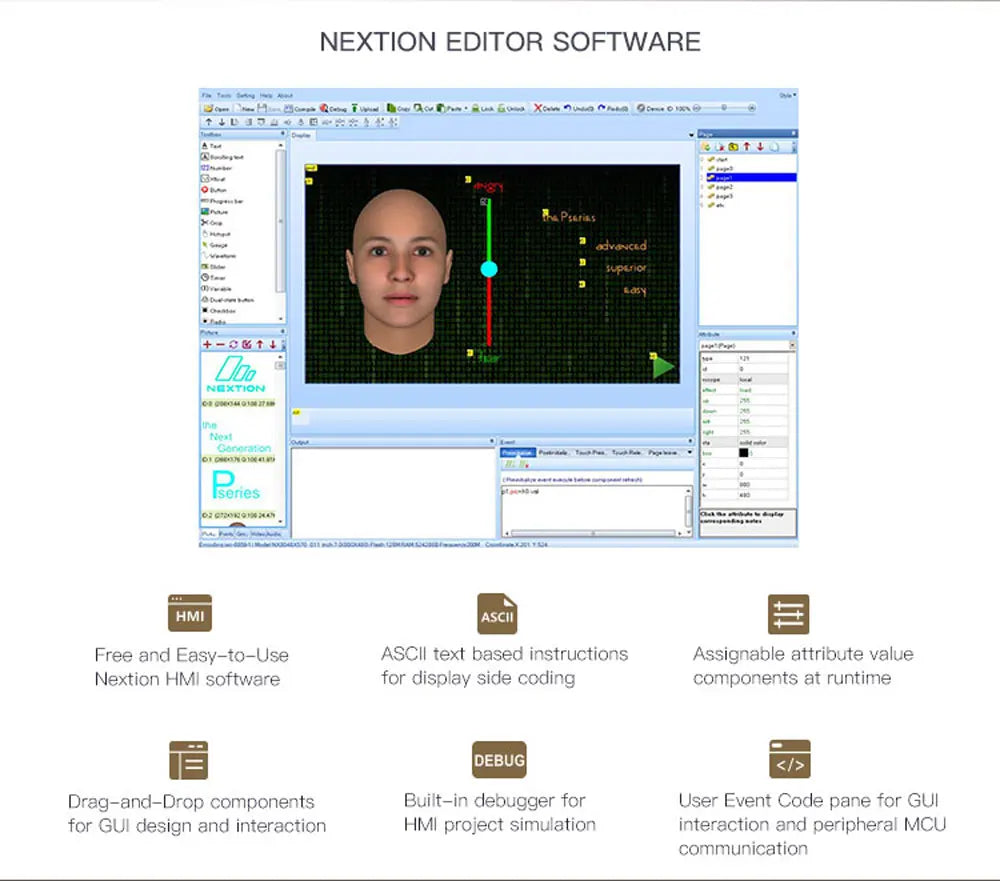Click the black background color swatch
The width and height of the screenshot is (1000, 881).
pyautogui.click(x=743, y=453)
